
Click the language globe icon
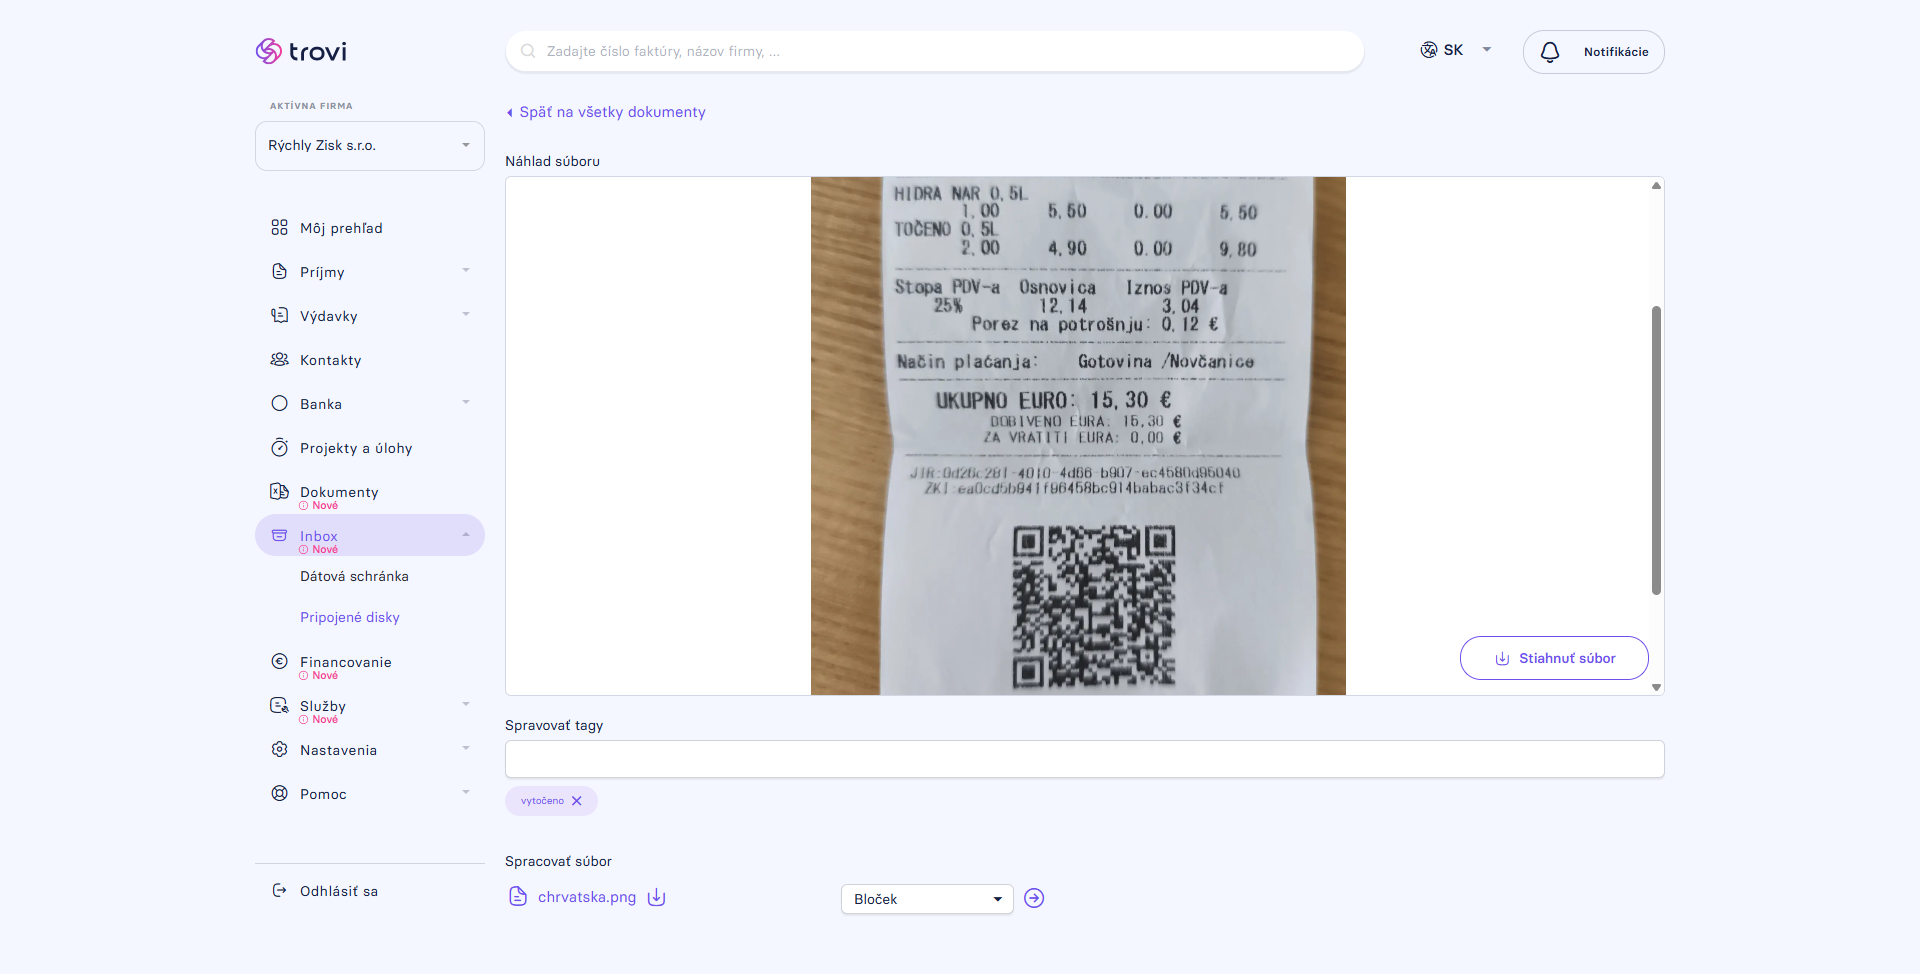1429,50
